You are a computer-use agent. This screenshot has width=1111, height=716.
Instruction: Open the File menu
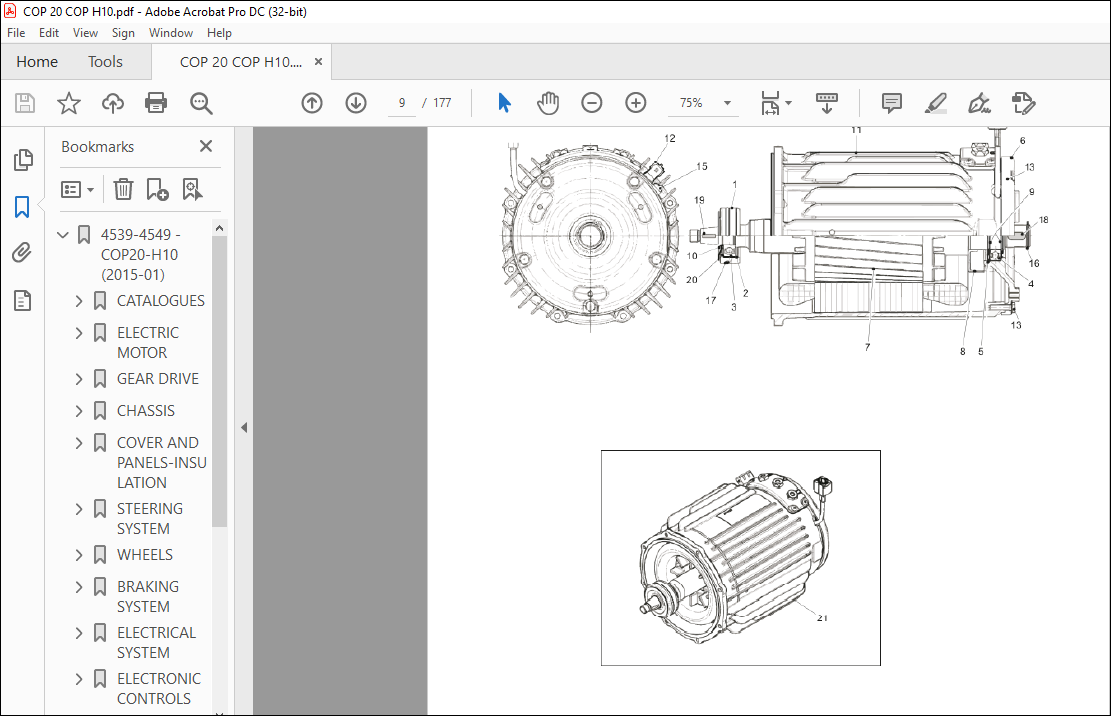click(16, 33)
